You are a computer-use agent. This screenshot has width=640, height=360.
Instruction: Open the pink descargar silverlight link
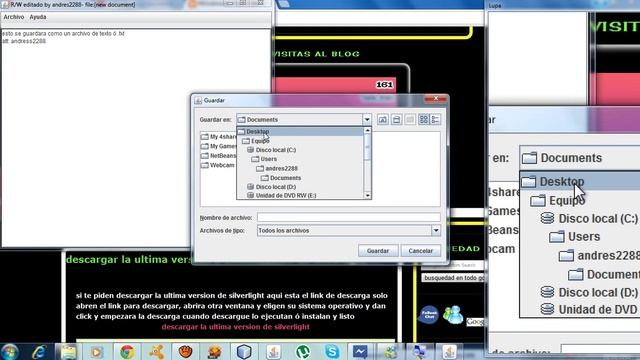point(236,327)
